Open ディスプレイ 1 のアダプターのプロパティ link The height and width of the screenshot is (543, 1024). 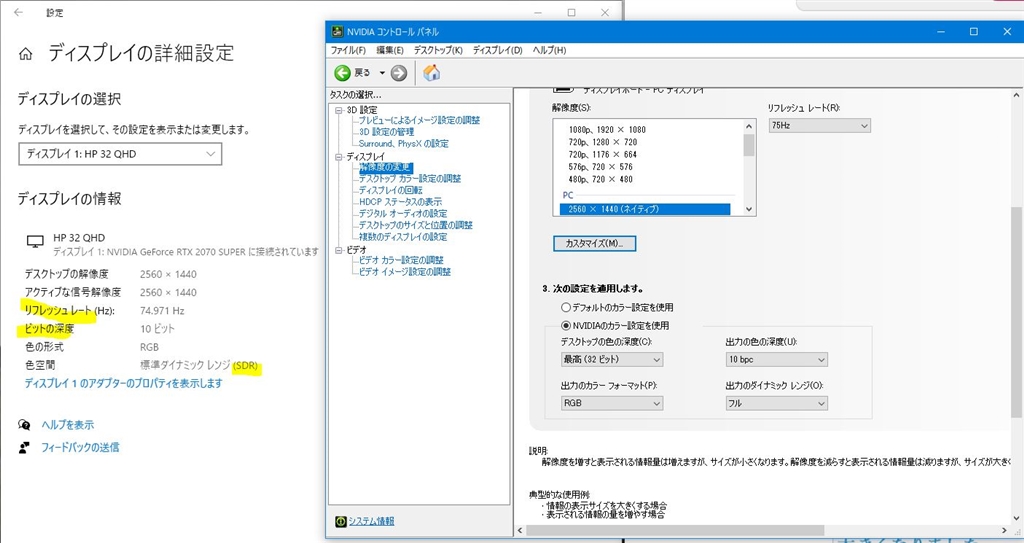point(123,384)
